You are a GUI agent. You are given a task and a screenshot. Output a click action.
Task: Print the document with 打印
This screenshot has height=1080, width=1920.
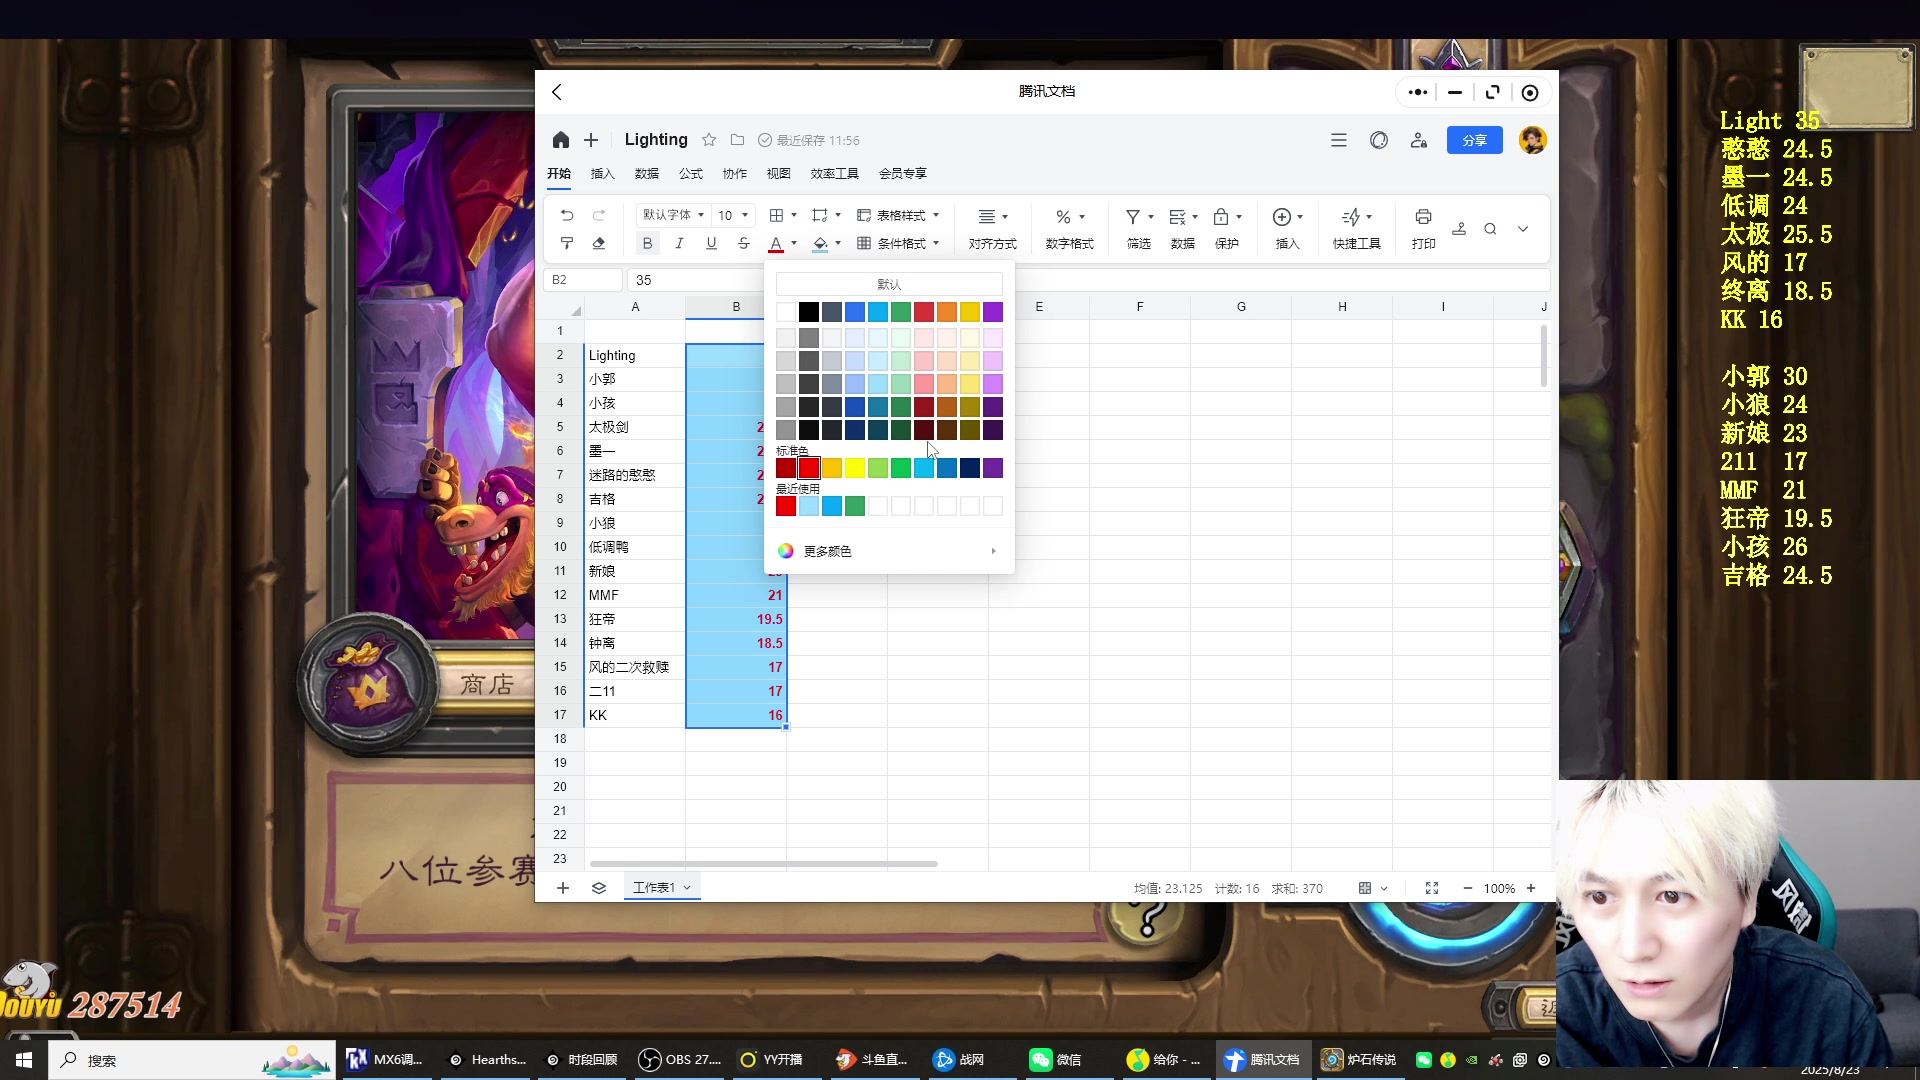pos(1423,229)
